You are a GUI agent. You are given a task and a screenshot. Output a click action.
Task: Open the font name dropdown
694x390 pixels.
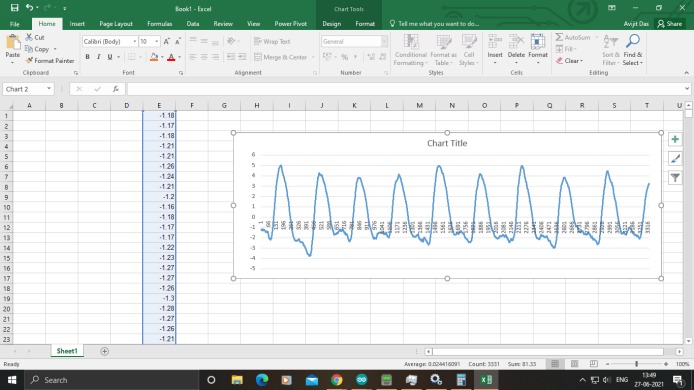click(135, 41)
